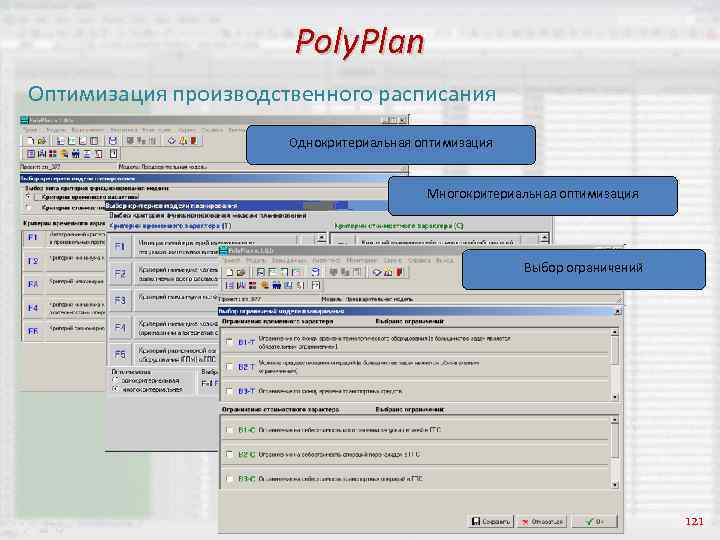Click the eraser-shaped icon in the front window toolbar
Image resolution: width=720 pixels, height=540 pixels.
pos(377,272)
